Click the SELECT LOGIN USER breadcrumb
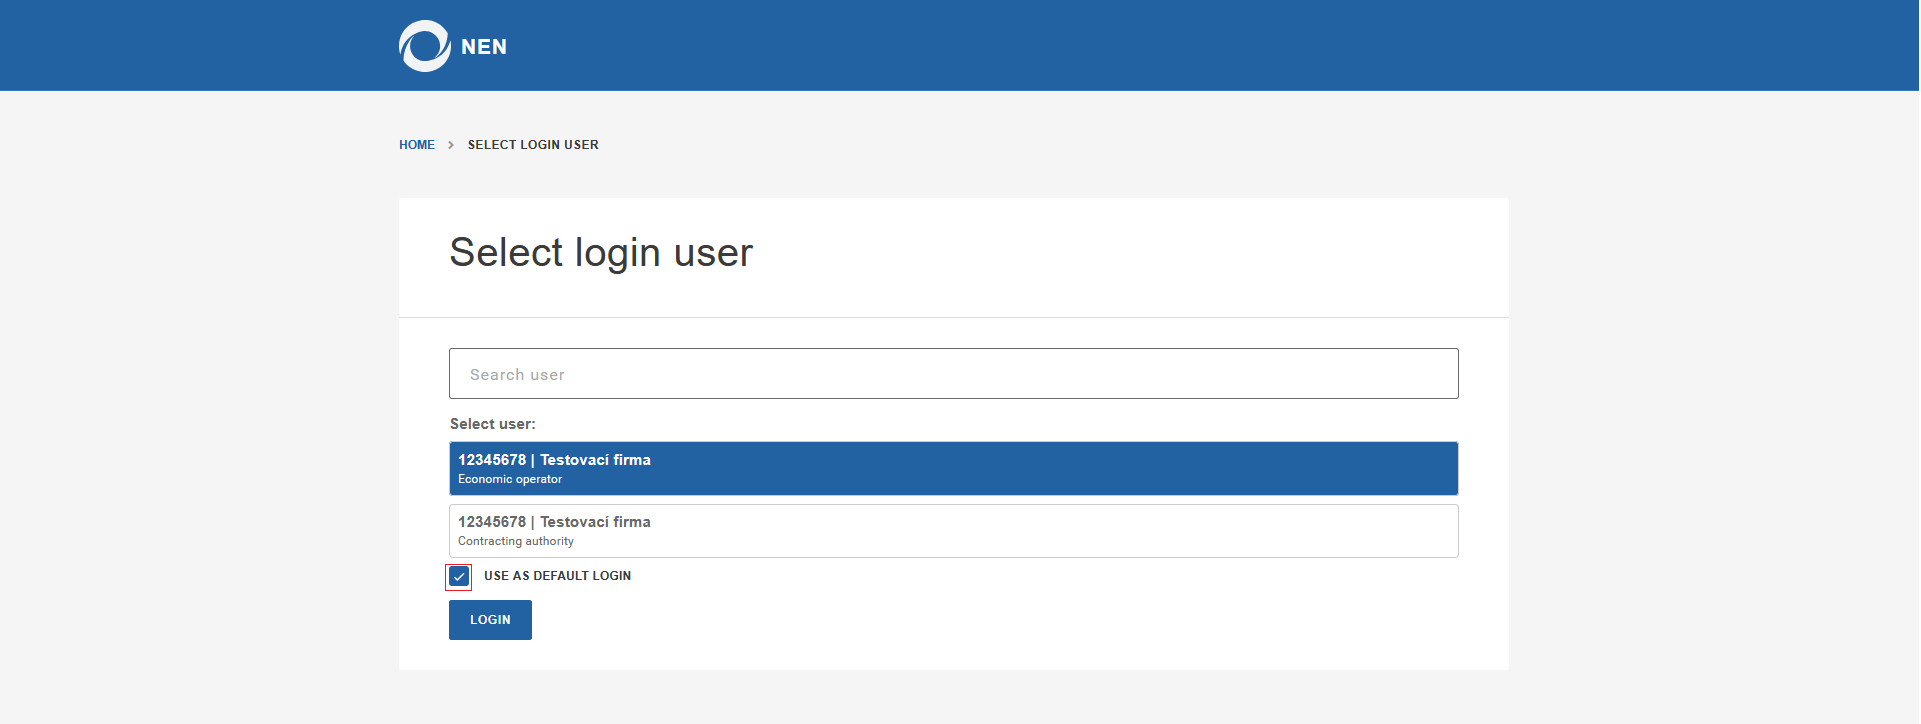Screen dimensions: 1921x724 click(x=533, y=145)
